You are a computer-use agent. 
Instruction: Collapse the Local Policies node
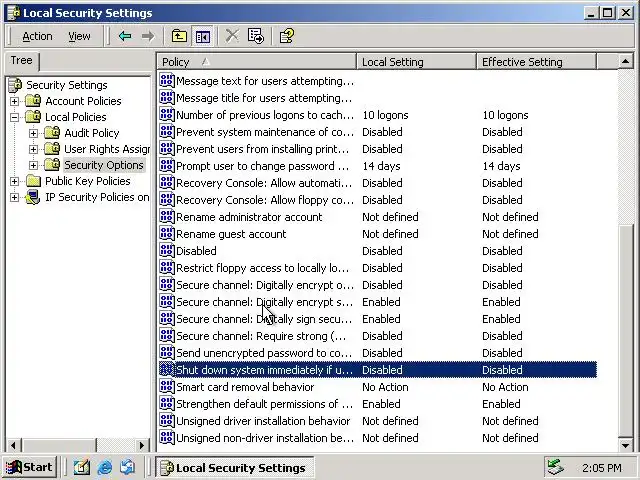(x=14, y=117)
